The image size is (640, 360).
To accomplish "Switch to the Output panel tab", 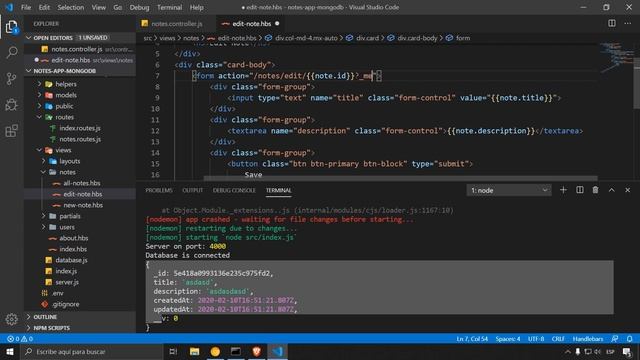I will (192, 190).
